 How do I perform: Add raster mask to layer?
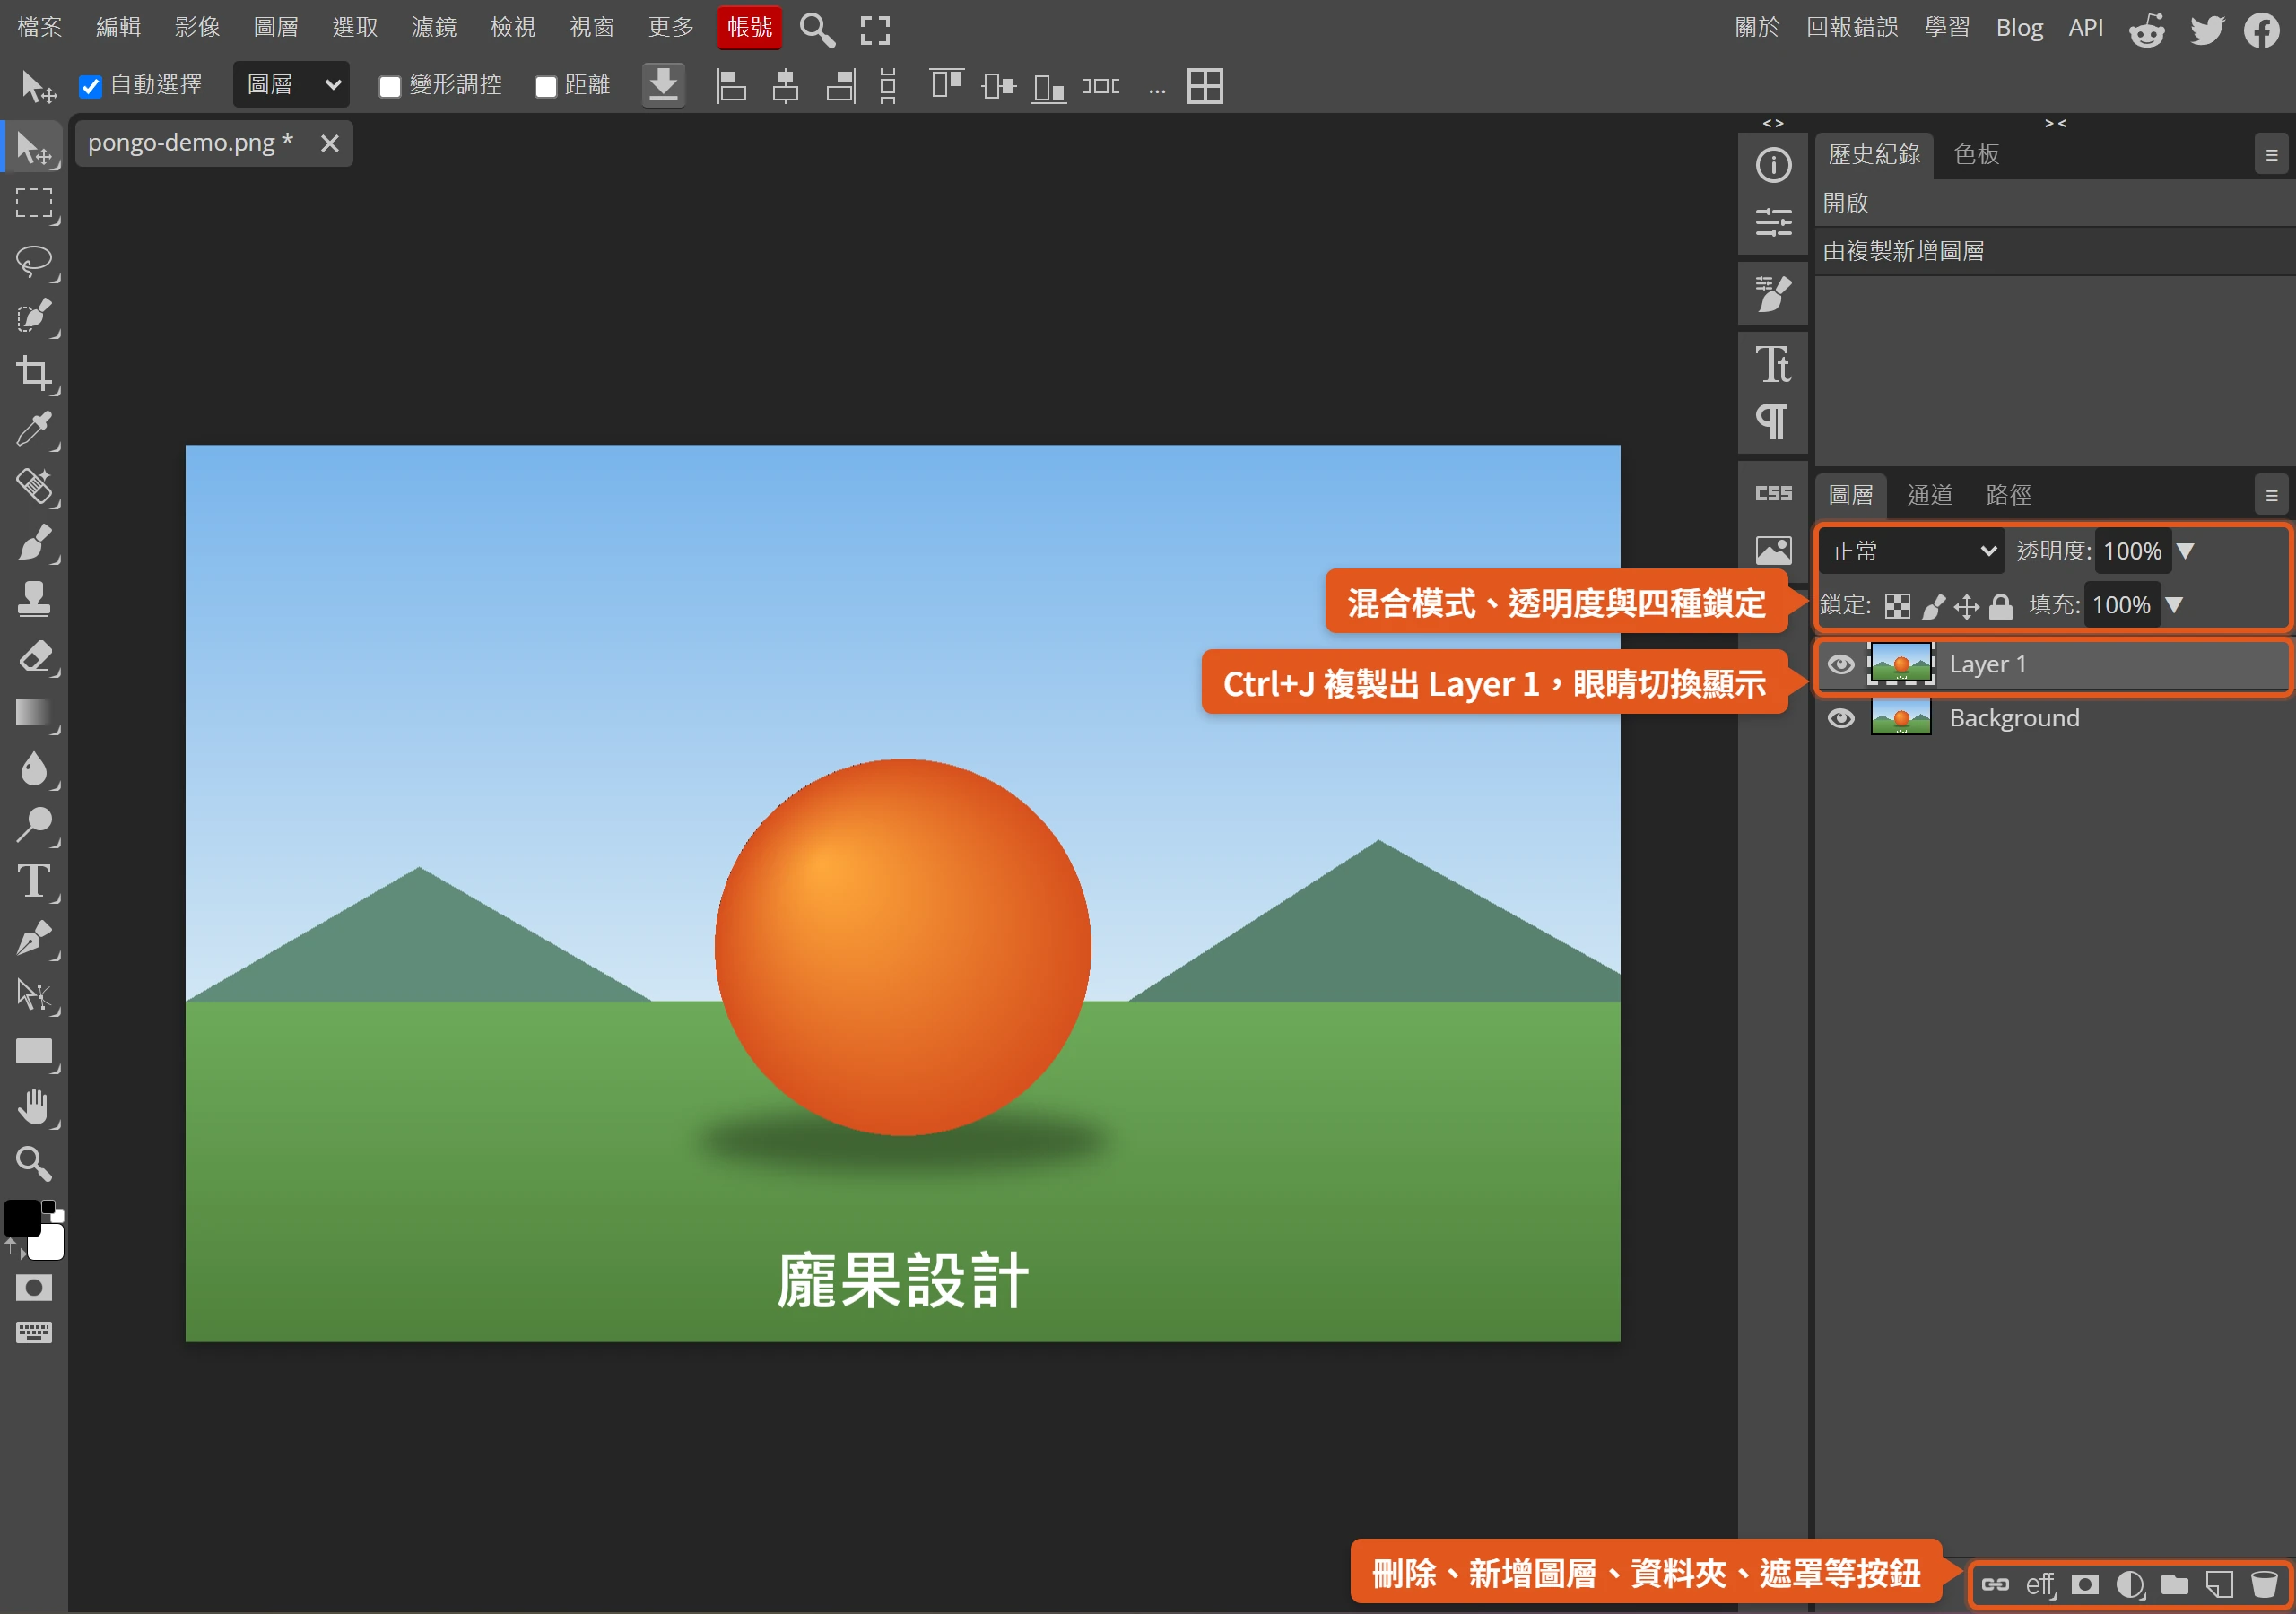(2085, 1584)
